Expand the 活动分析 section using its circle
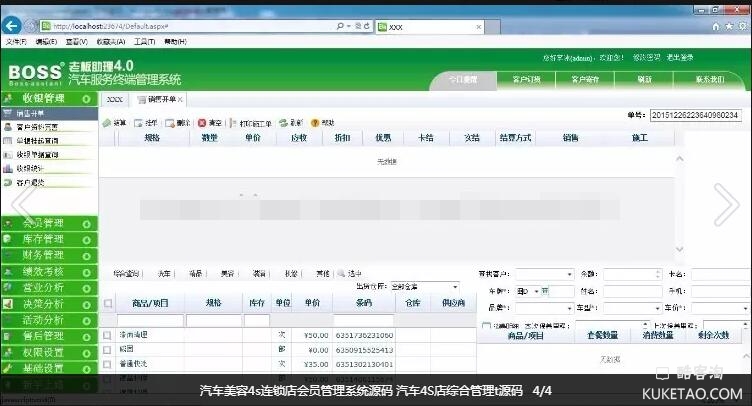752x406 pixels. [86, 321]
